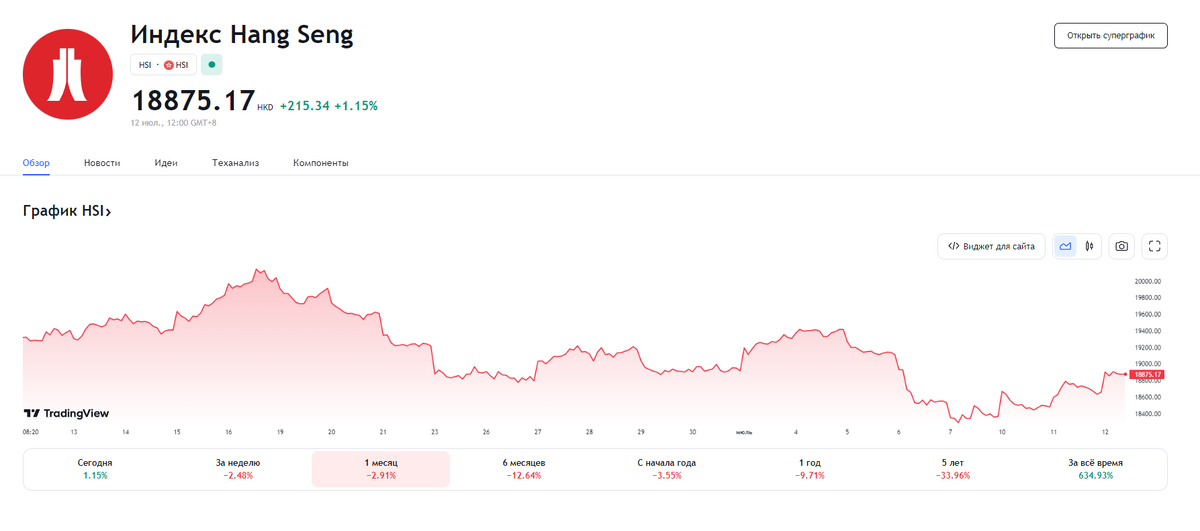The image size is (1200, 531).
Task: Click 'Виджет для сайта' button
Action: 992,246
